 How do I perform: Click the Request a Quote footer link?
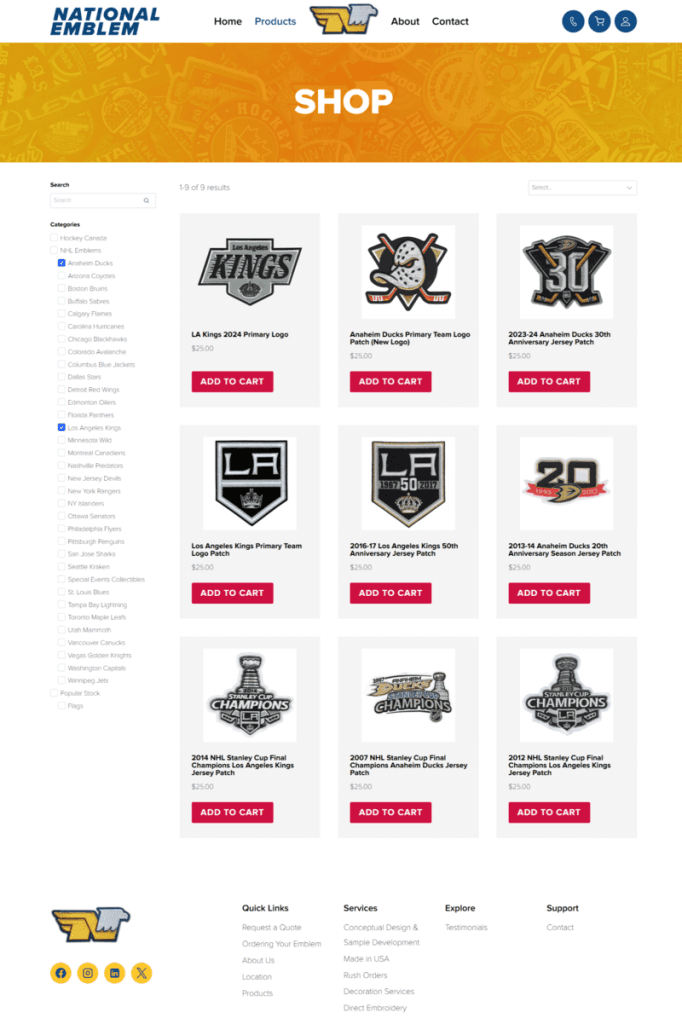271,928
